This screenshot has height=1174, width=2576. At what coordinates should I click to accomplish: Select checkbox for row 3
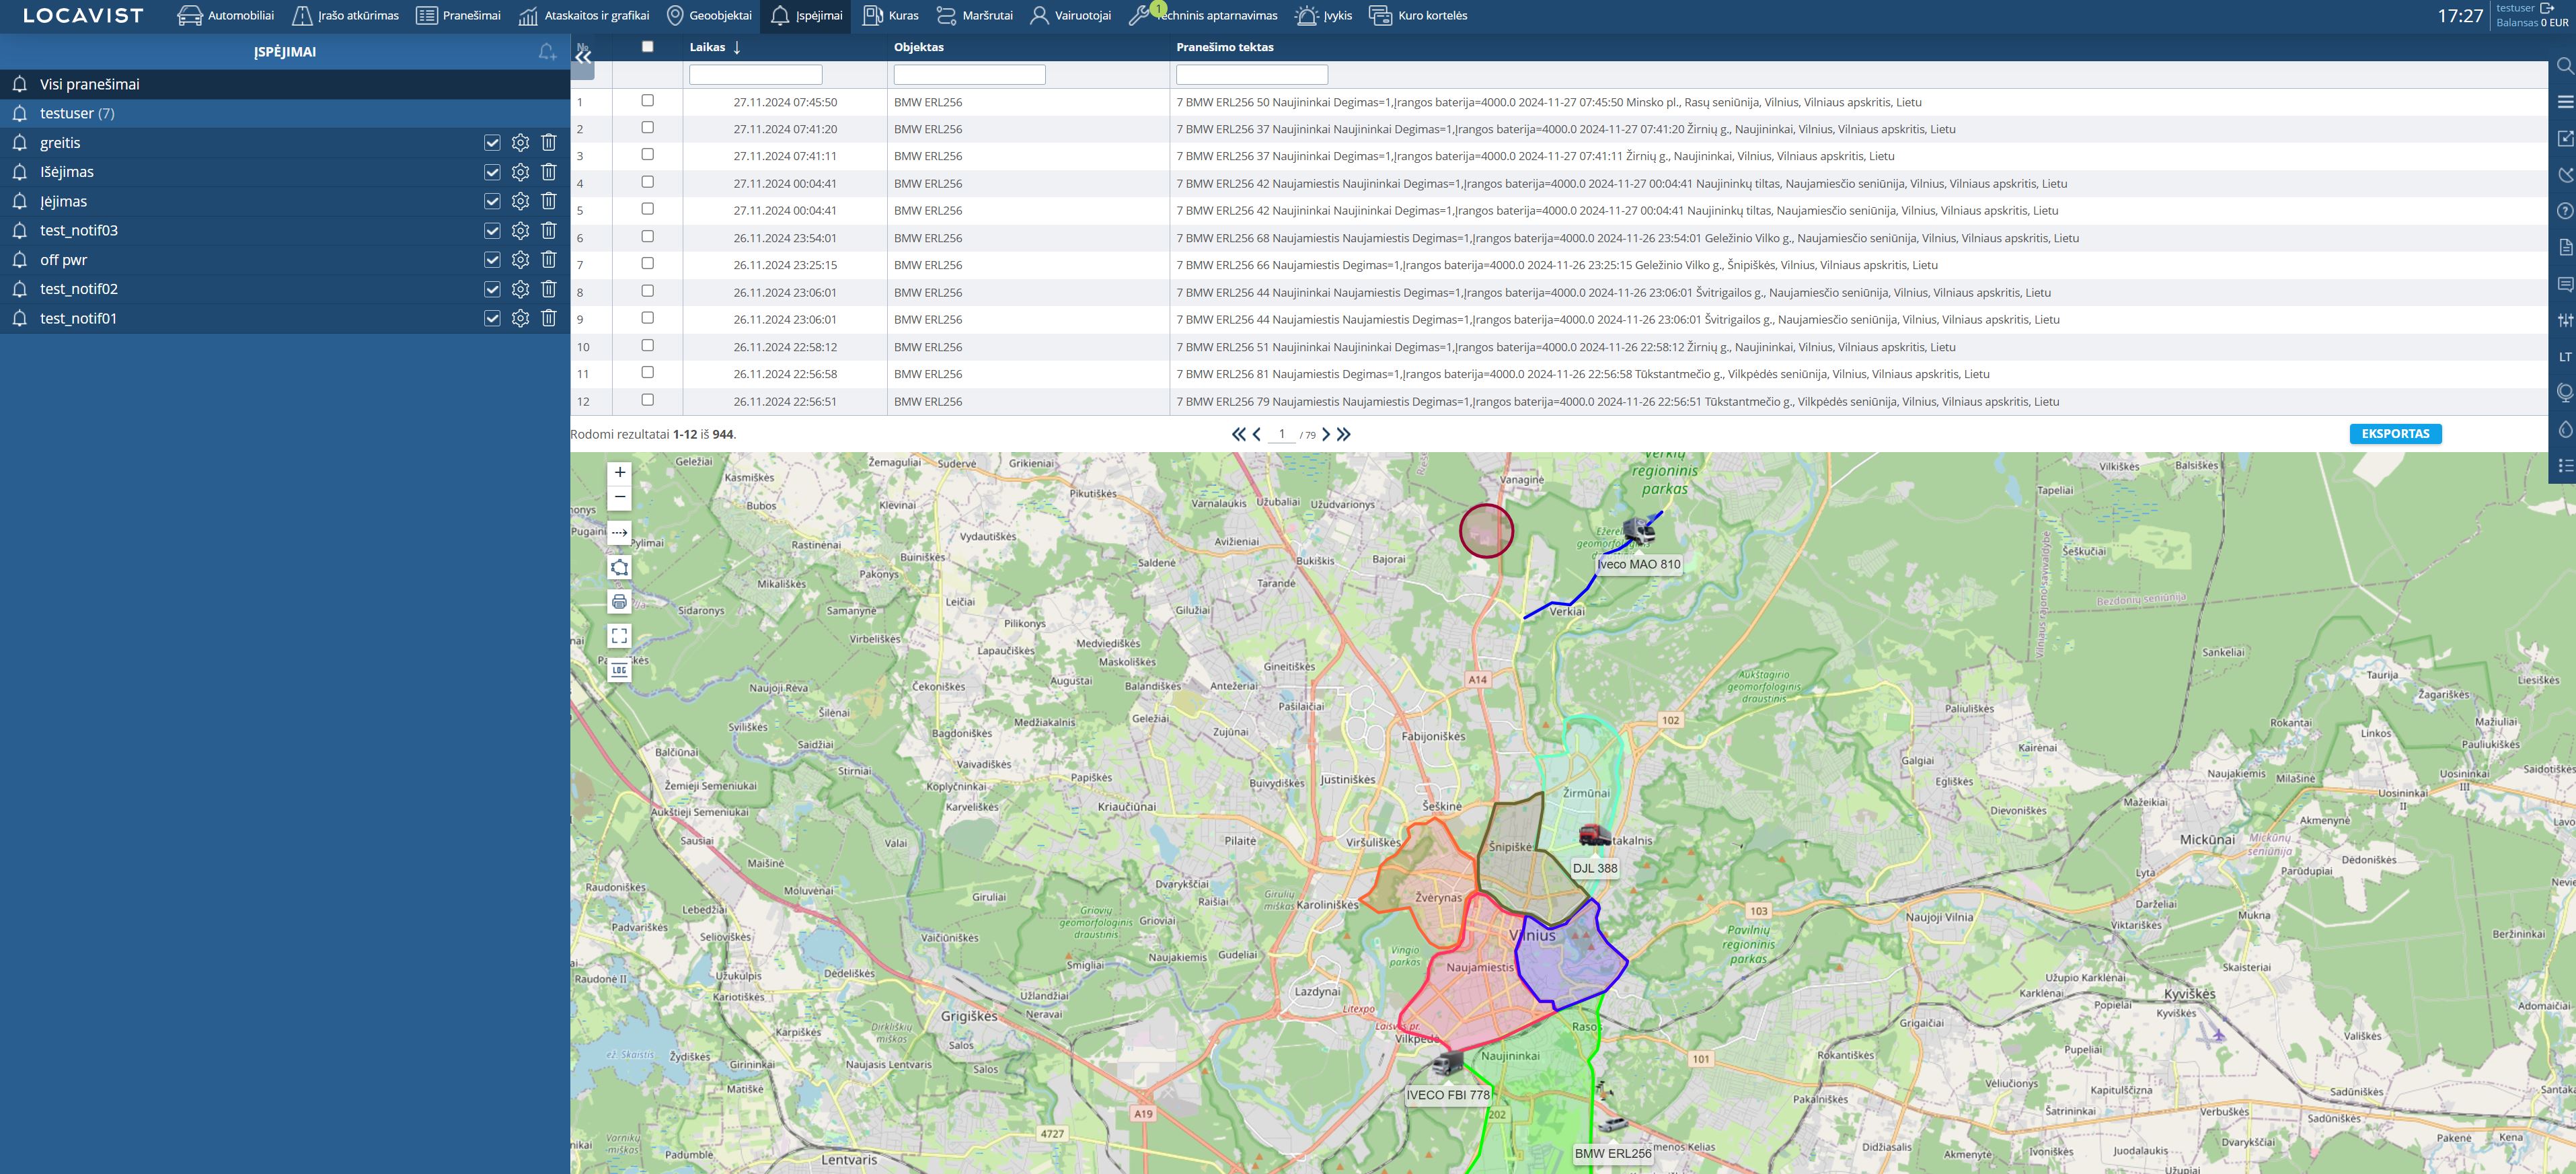647,155
